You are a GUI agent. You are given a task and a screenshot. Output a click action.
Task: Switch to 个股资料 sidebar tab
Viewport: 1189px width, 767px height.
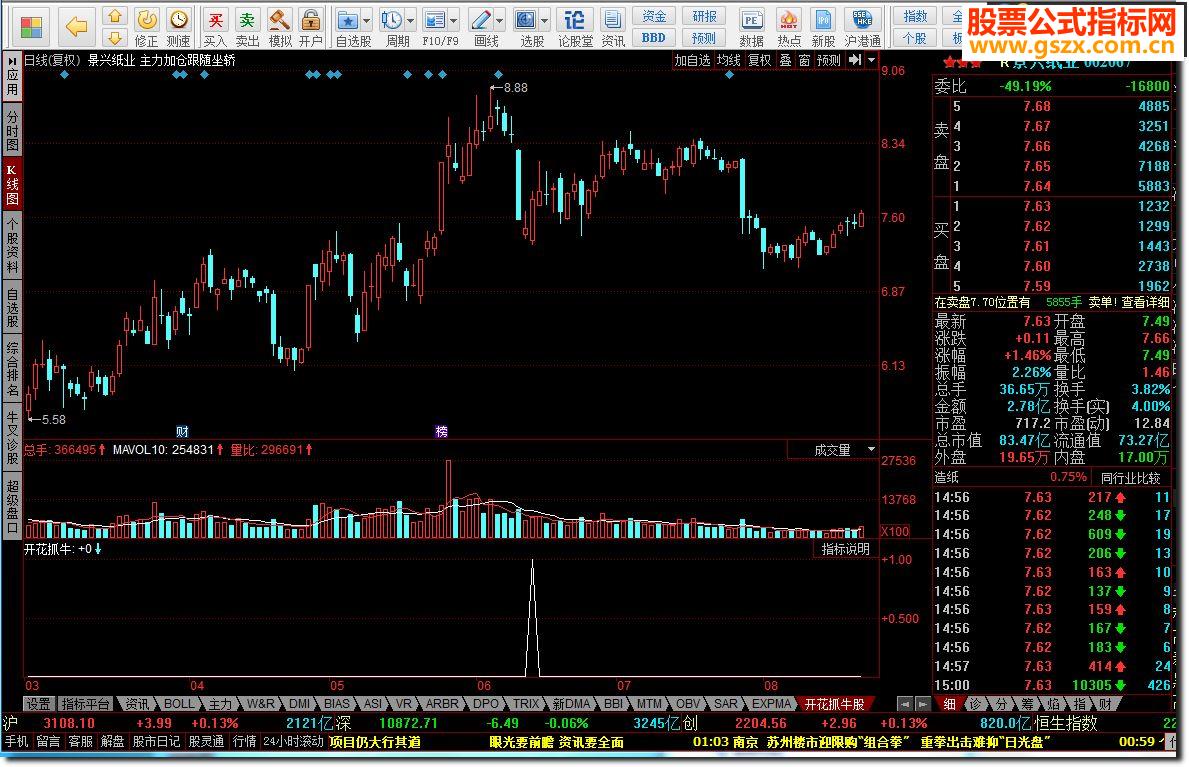[12, 246]
